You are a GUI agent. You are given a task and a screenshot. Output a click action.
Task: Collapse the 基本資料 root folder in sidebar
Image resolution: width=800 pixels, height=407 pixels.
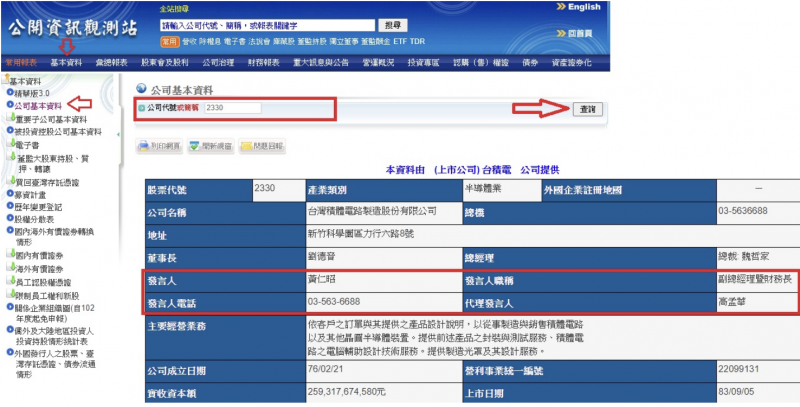(x=6, y=80)
